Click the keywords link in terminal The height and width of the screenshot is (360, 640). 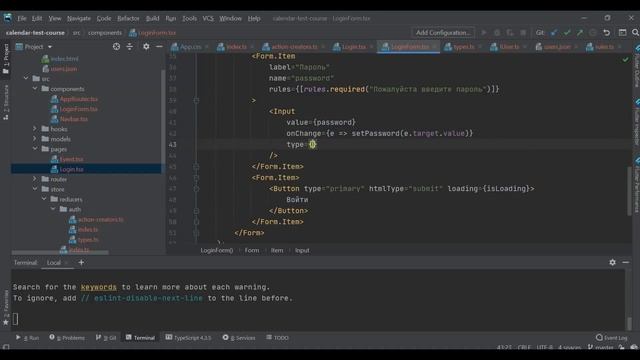98,287
